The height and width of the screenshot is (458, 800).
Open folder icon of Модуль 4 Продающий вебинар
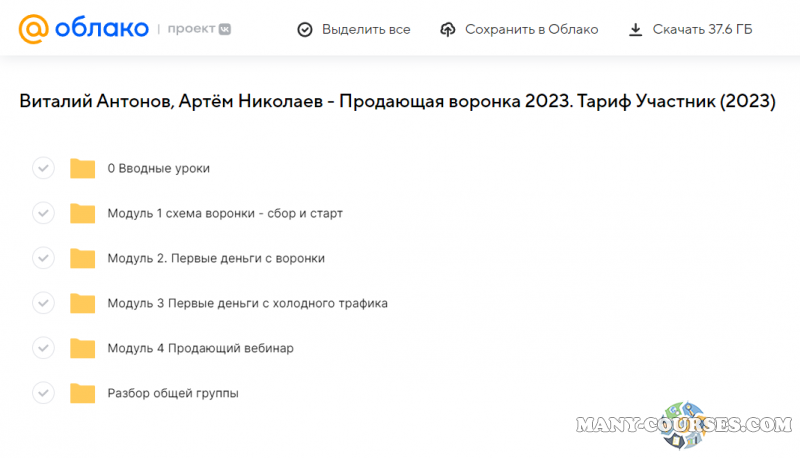point(82,348)
